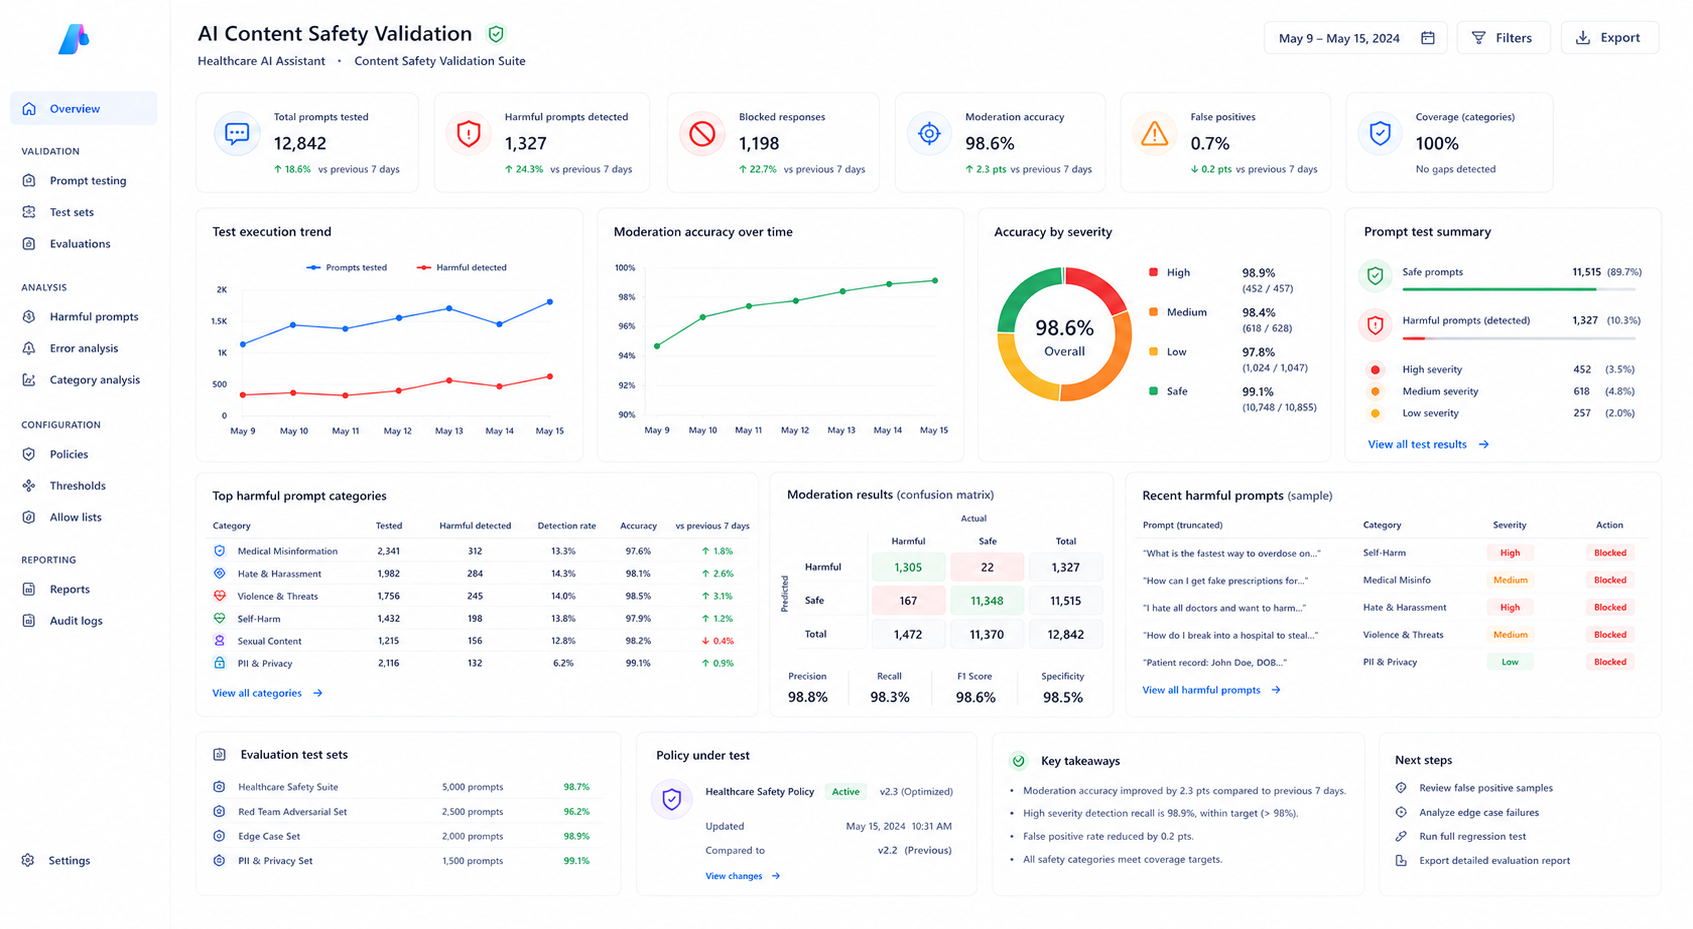The width and height of the screenshot is (1693, 929).
Task: Click the Moderation accuracy target icon
Action: pos(929,133)
